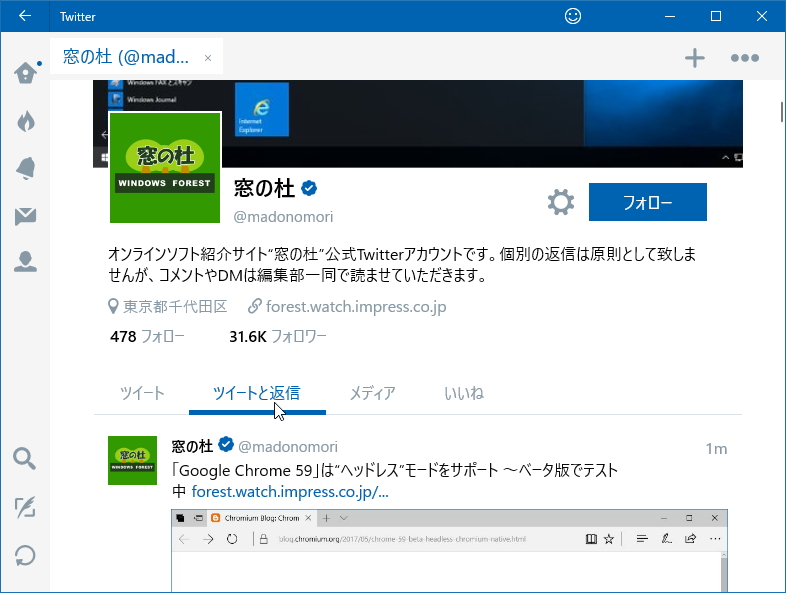Click the vertical scrollbar thumb
This screenshot has width=786, height=593.
pos(781,111)
